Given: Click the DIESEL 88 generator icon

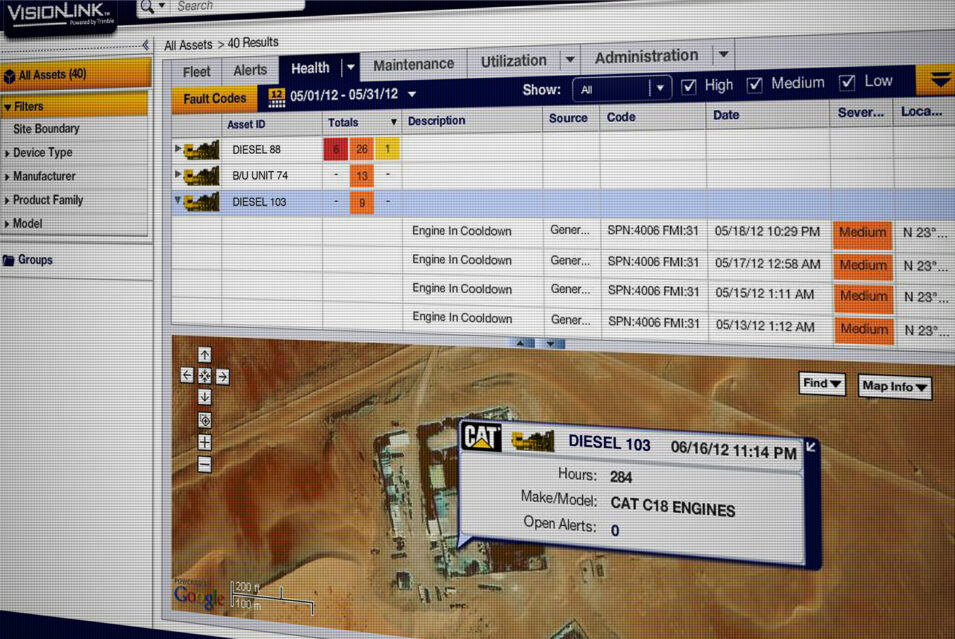Looking at the screenshot, I should click(202, 150).
